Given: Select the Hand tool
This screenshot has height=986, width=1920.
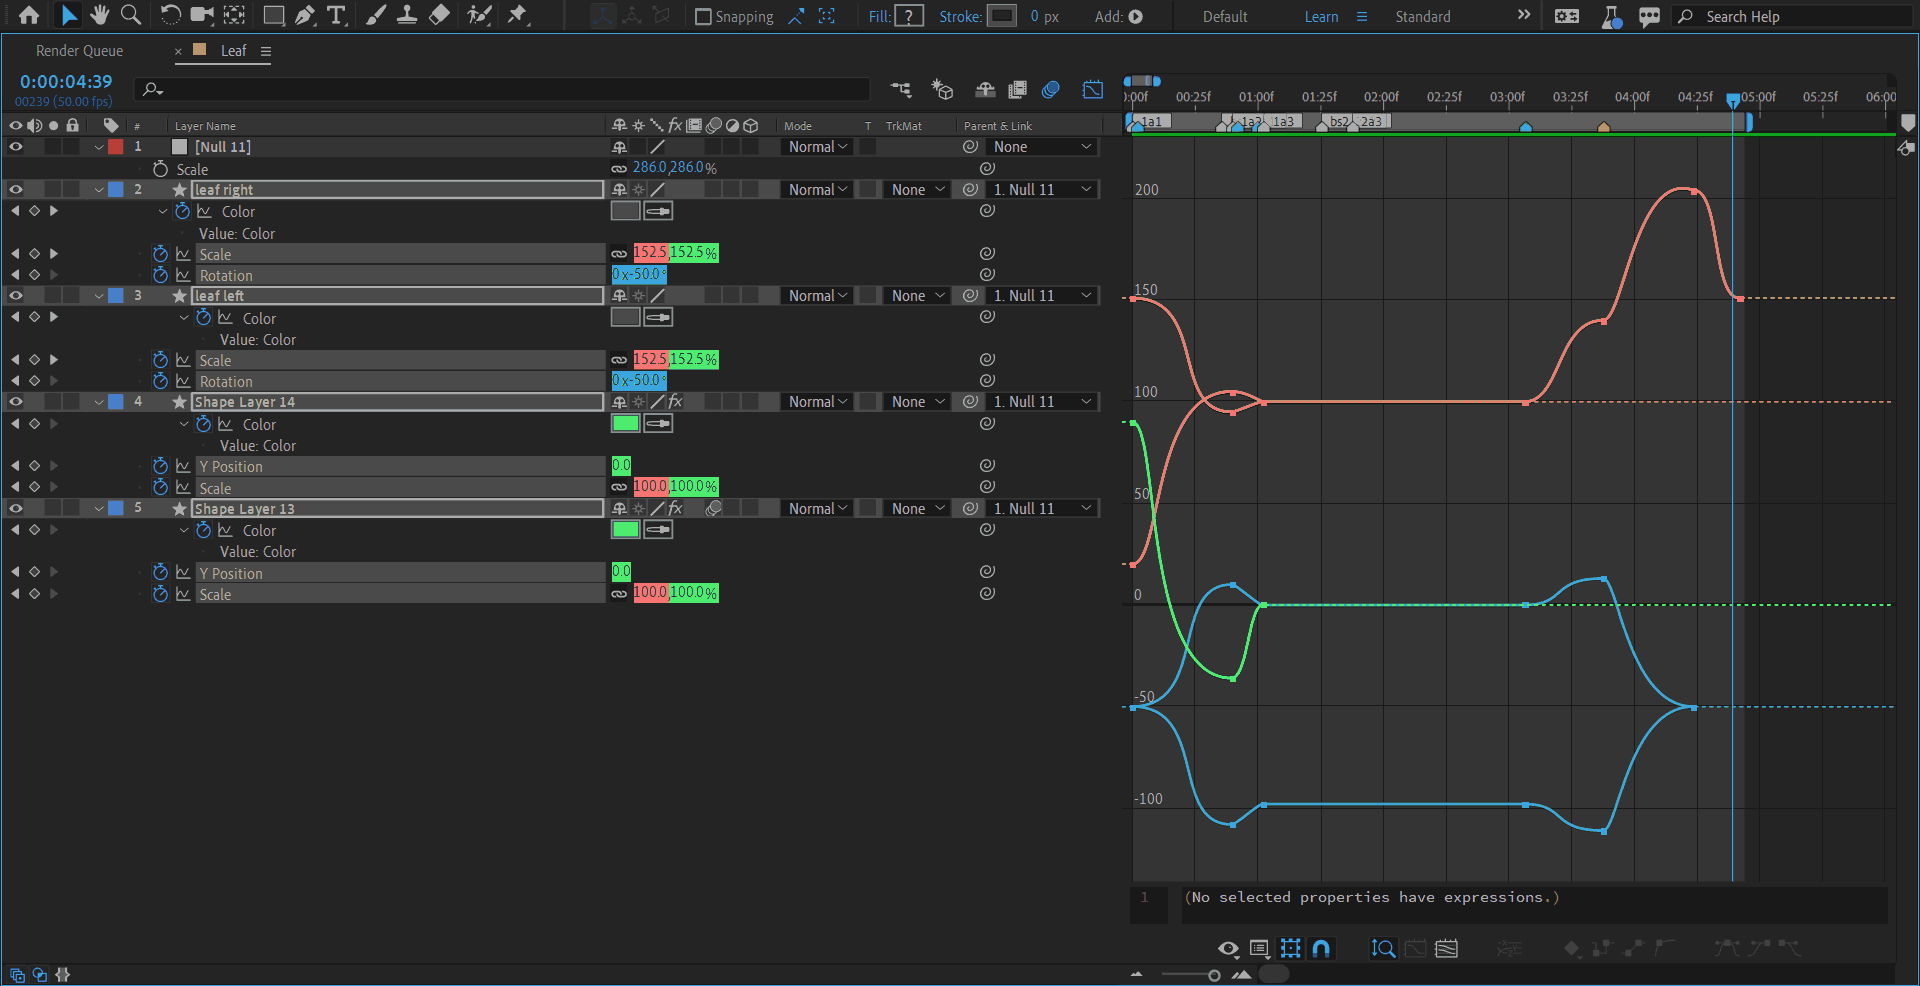Looking at the screenshot, I should tap(99, 15).
